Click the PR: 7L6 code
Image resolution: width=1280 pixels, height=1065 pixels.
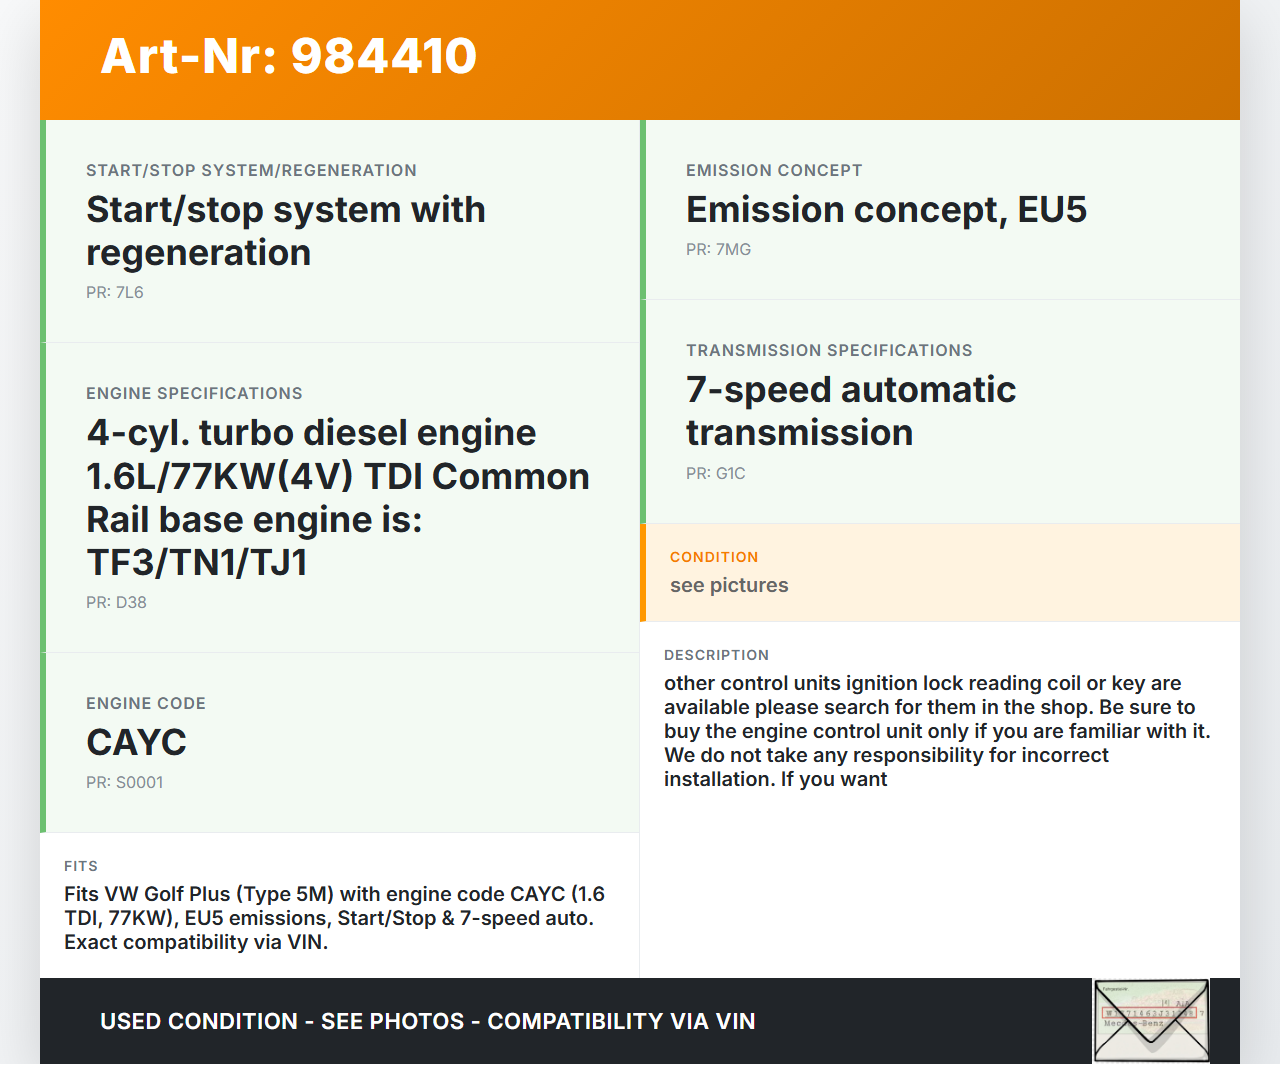click(x=115, y=292)
